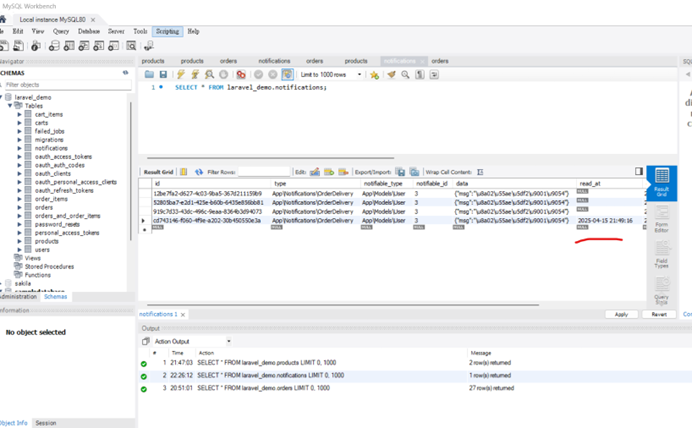The width and height of the screenshot is (692, 428).
Task: Commit the transaction
Action: pos(259,75)
